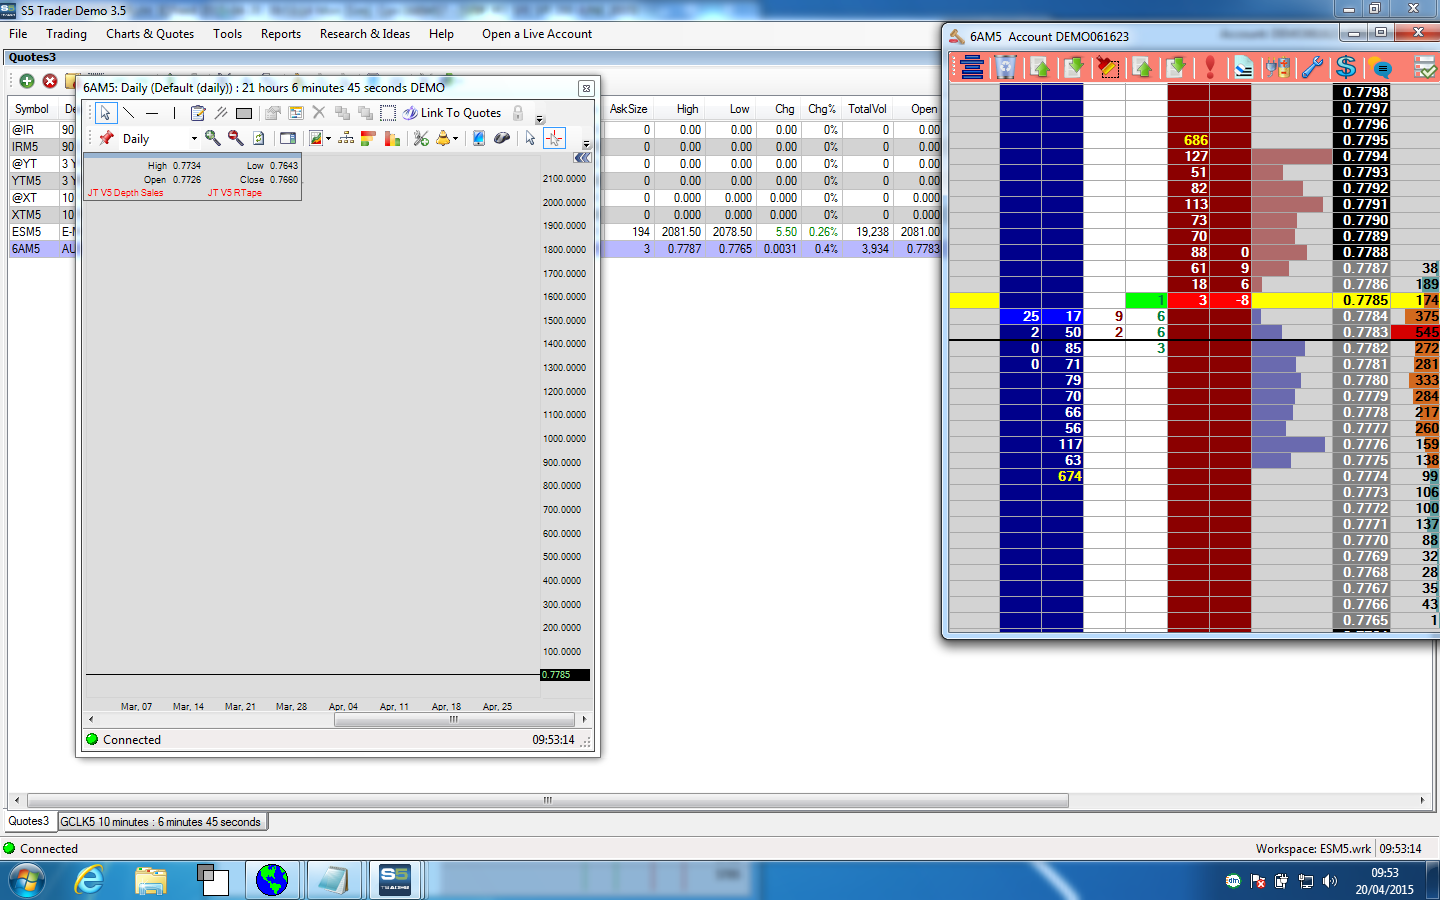Click the zoom out magnifier on chart toolbar
Viewport: 1440px width, 900px height.
pyautogui.click(x=235, y=138)
